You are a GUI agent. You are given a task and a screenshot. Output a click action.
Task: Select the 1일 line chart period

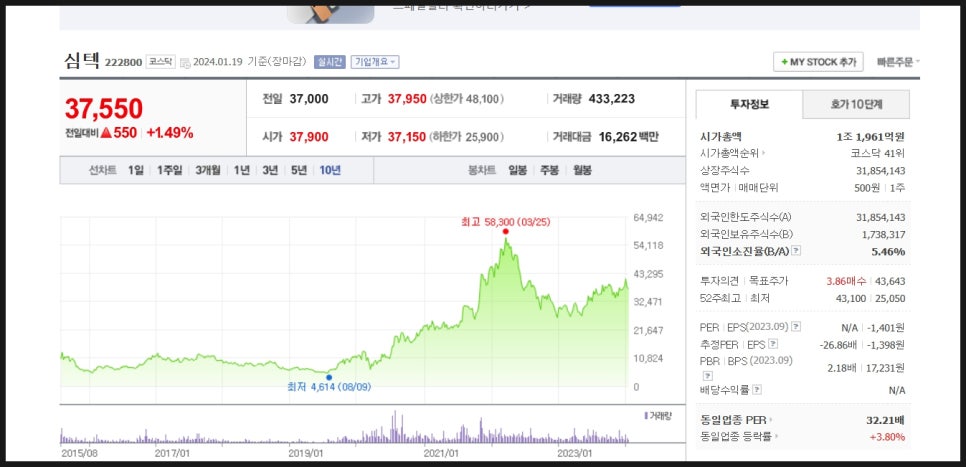(x=136, y=170)
